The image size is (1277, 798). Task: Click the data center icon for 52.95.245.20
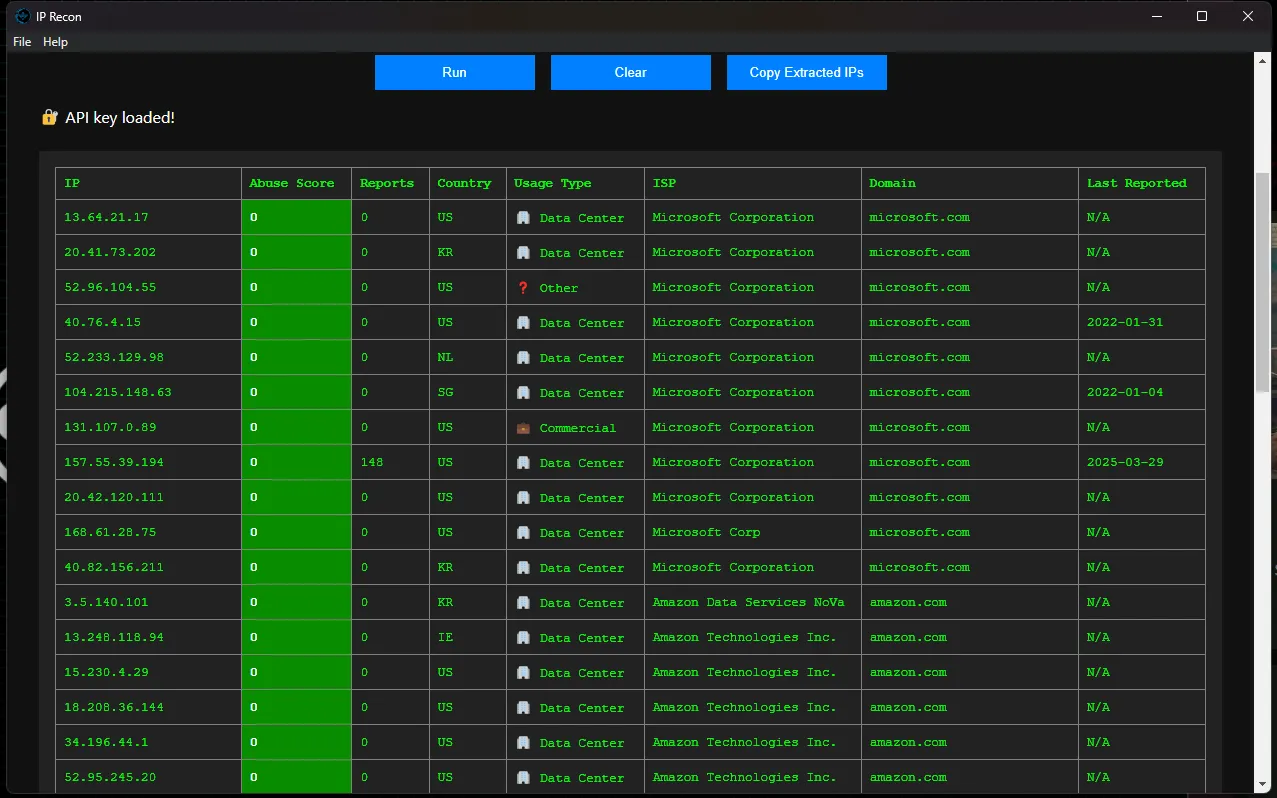(x=523, y=778)
